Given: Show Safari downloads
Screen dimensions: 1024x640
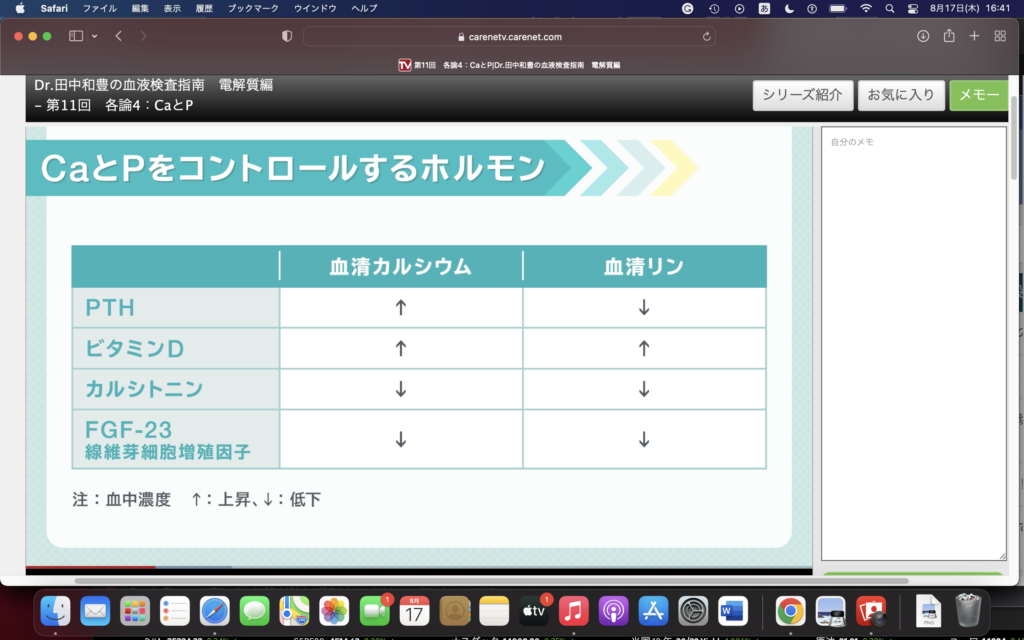Looking at the screenshot, I should pyautogui.click(x=923, y=36).
